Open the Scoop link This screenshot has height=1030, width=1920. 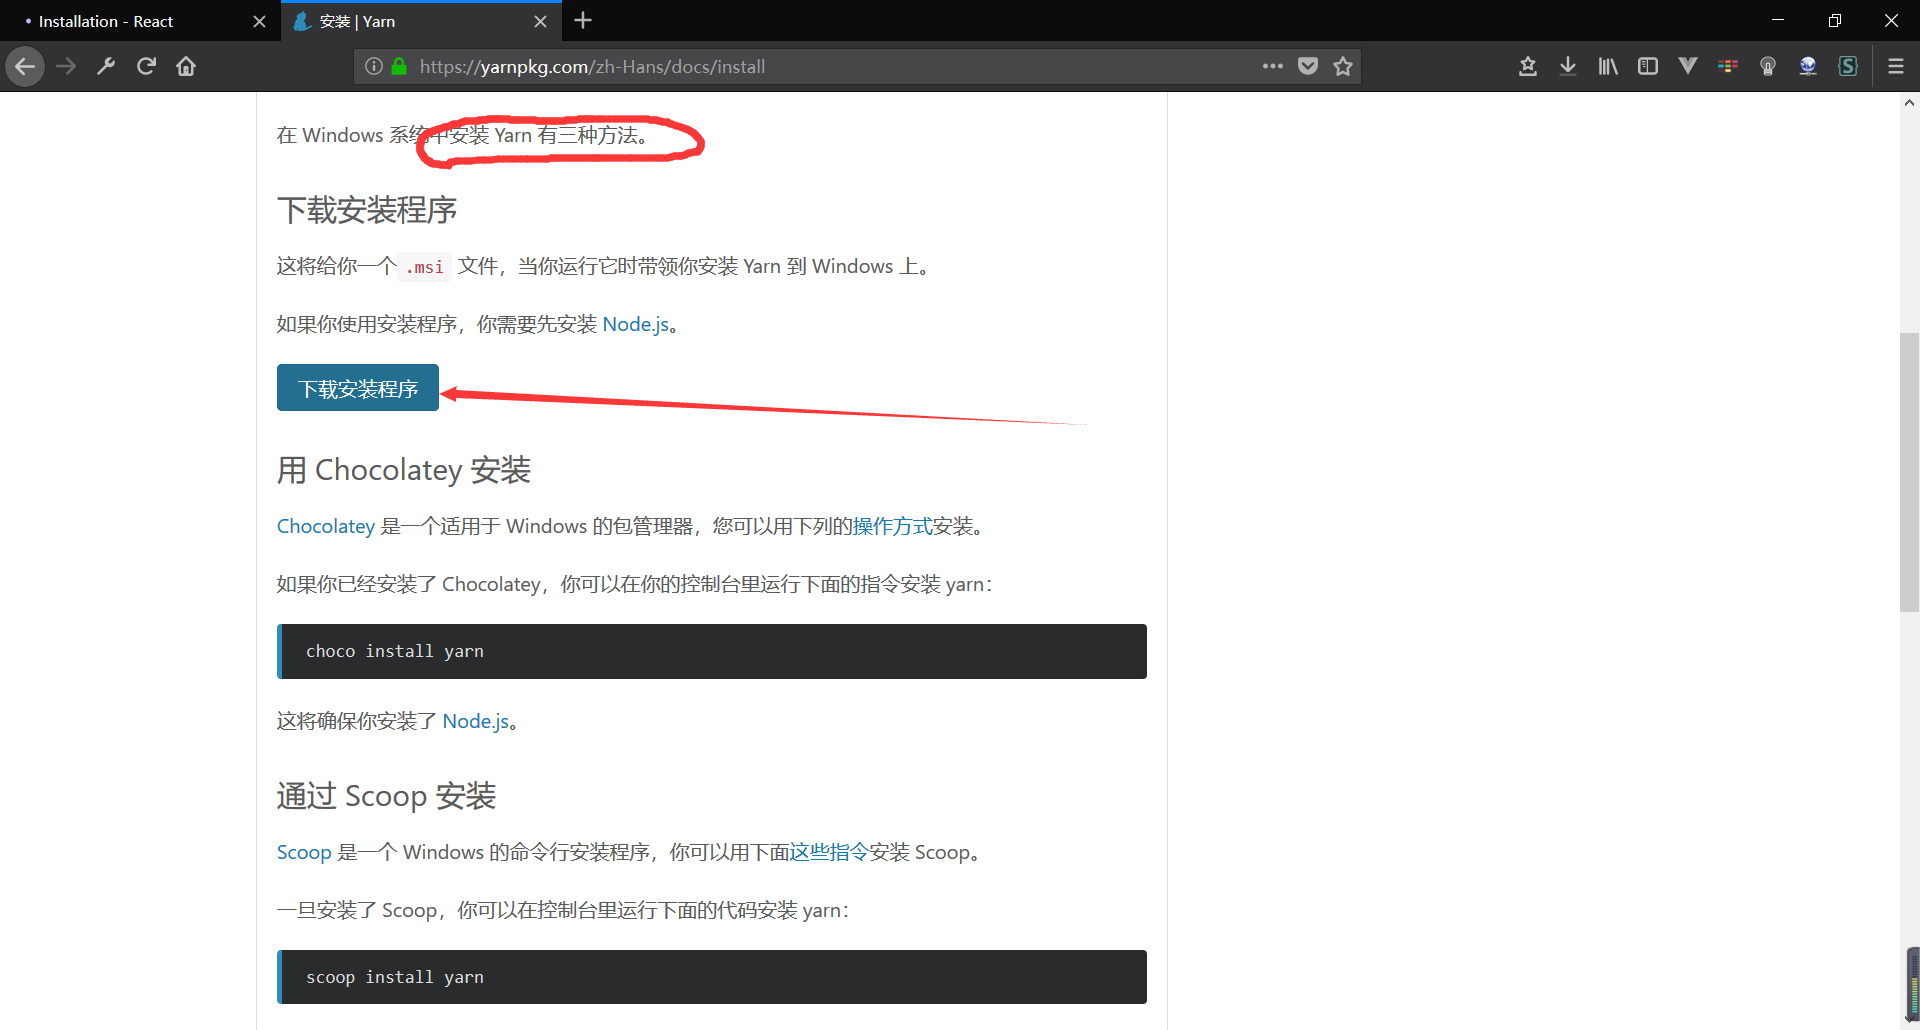click(304, 852)
